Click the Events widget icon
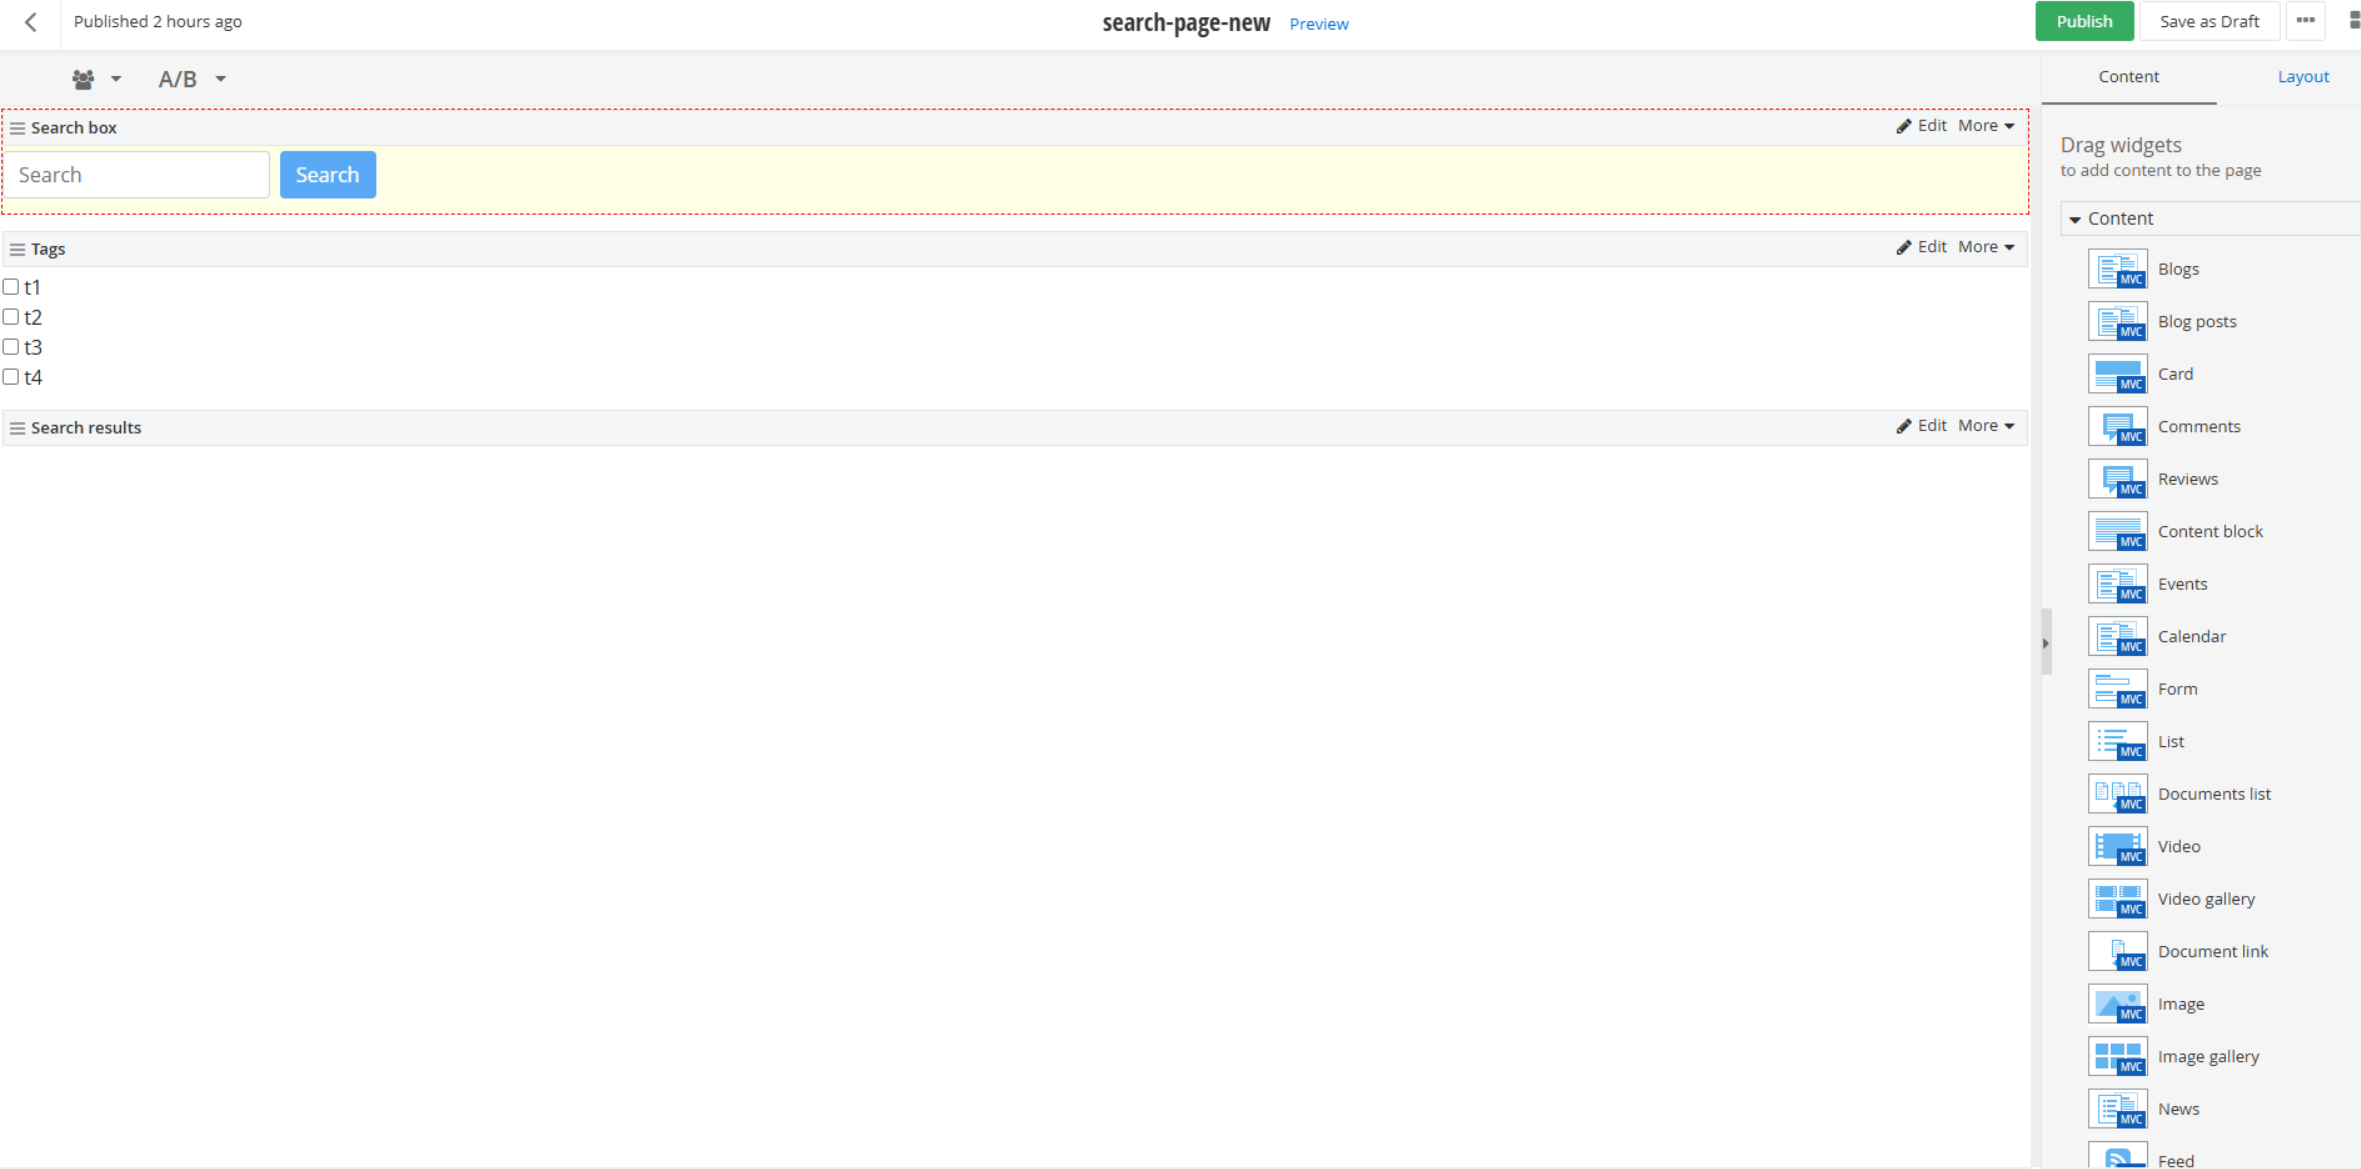This screenshot has height=1169, width=2361. pyautogui.click(x=2117, y=584)
